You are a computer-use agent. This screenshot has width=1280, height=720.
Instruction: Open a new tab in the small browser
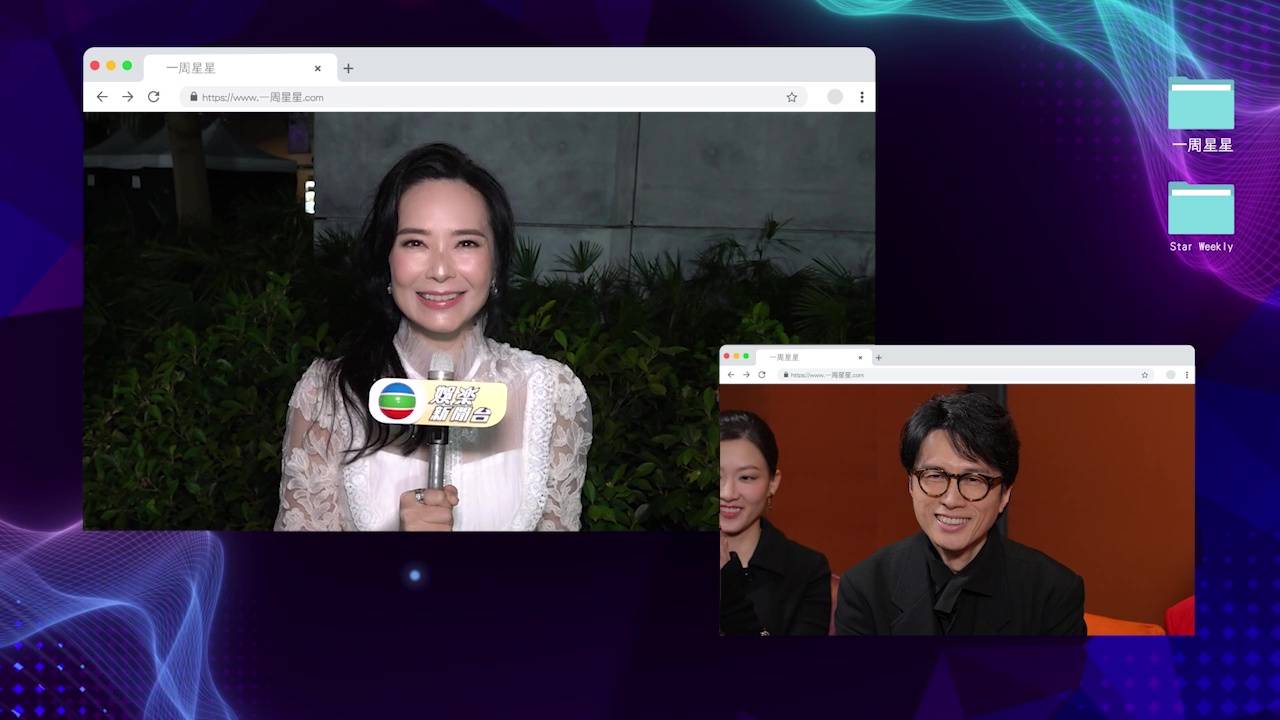[x=879, y=357]
